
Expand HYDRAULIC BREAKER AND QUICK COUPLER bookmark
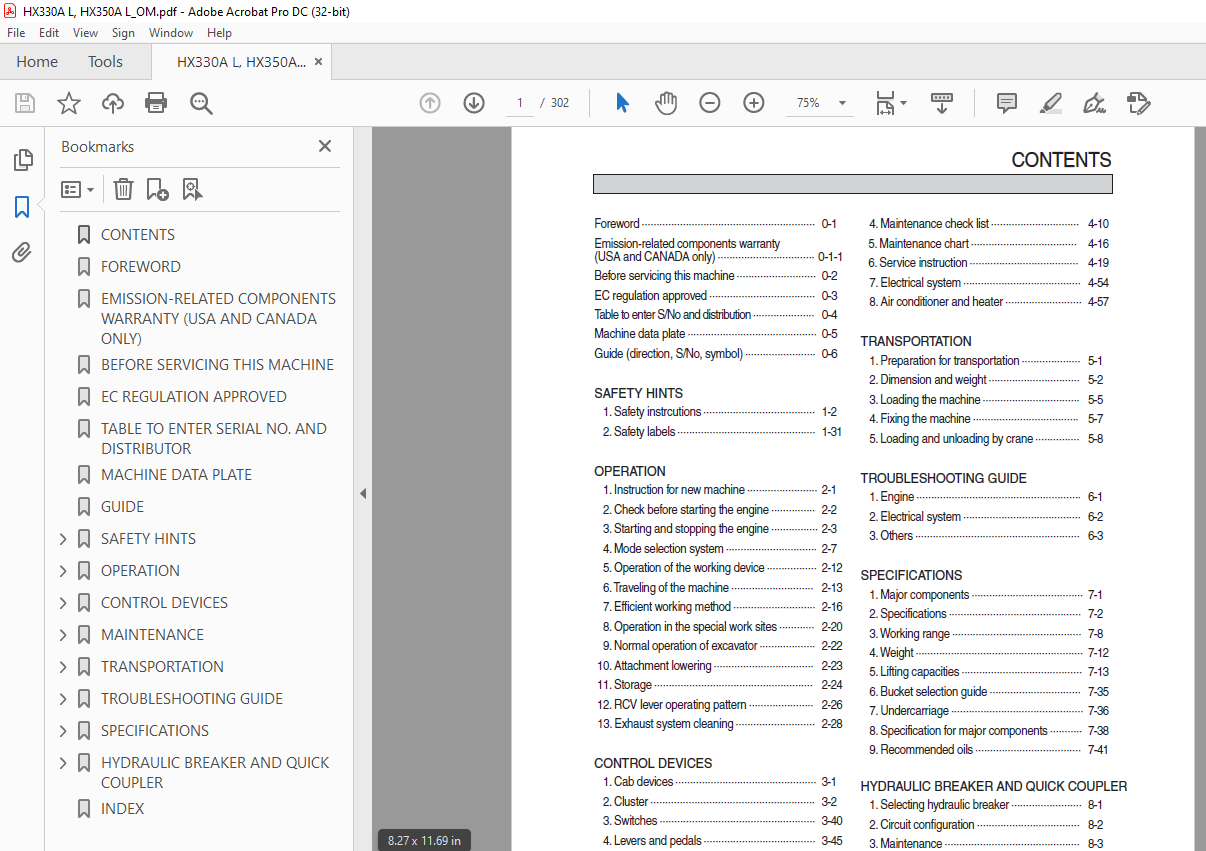[x=63, y=763]
